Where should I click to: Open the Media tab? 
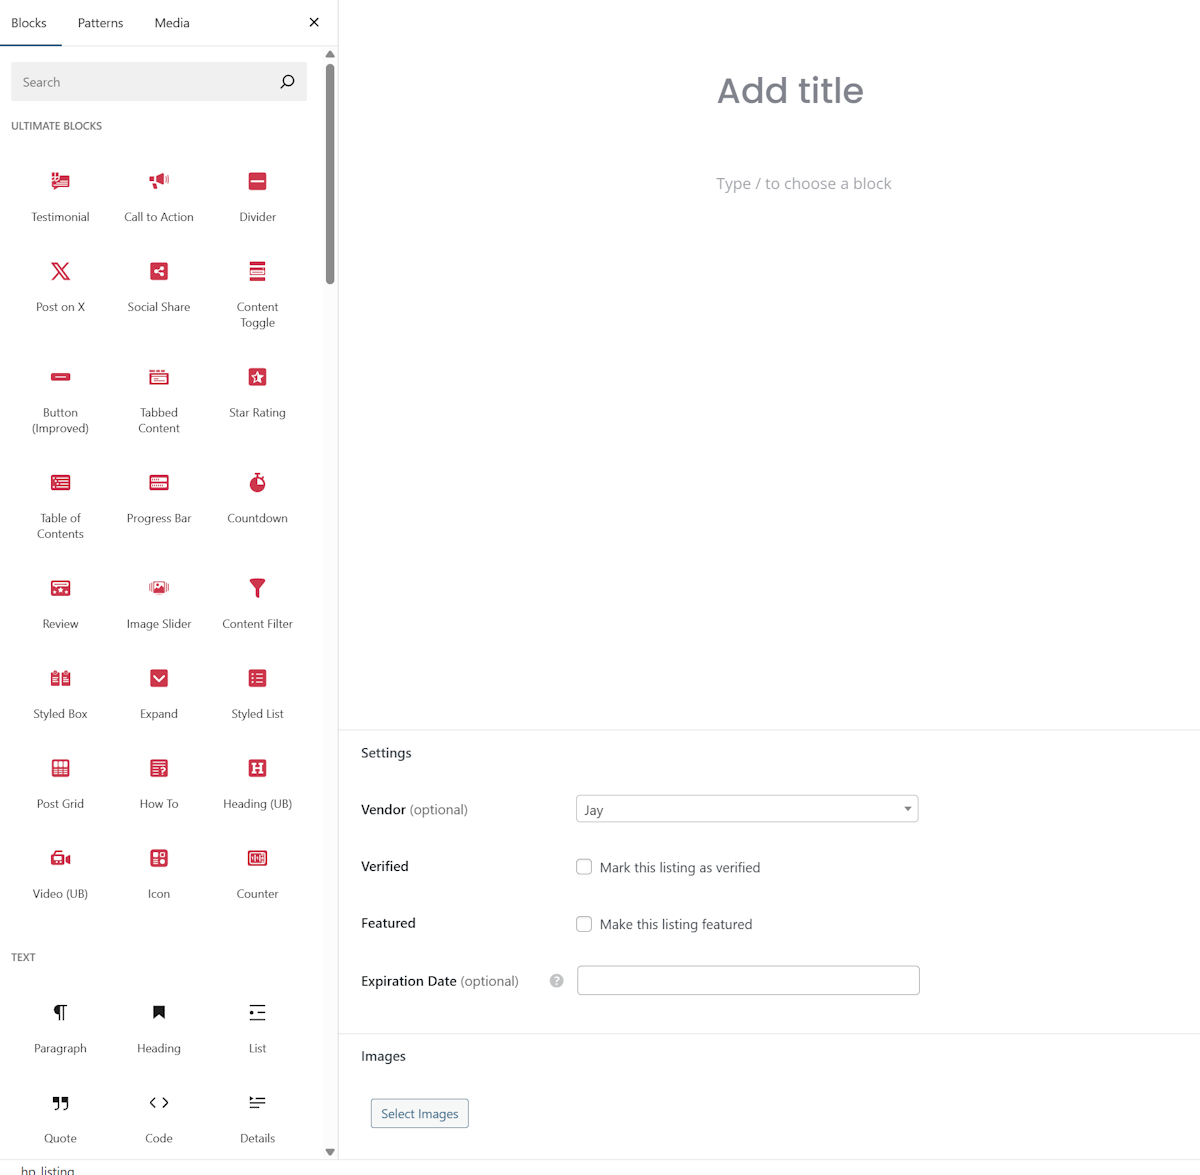click(x=172, y=23)
